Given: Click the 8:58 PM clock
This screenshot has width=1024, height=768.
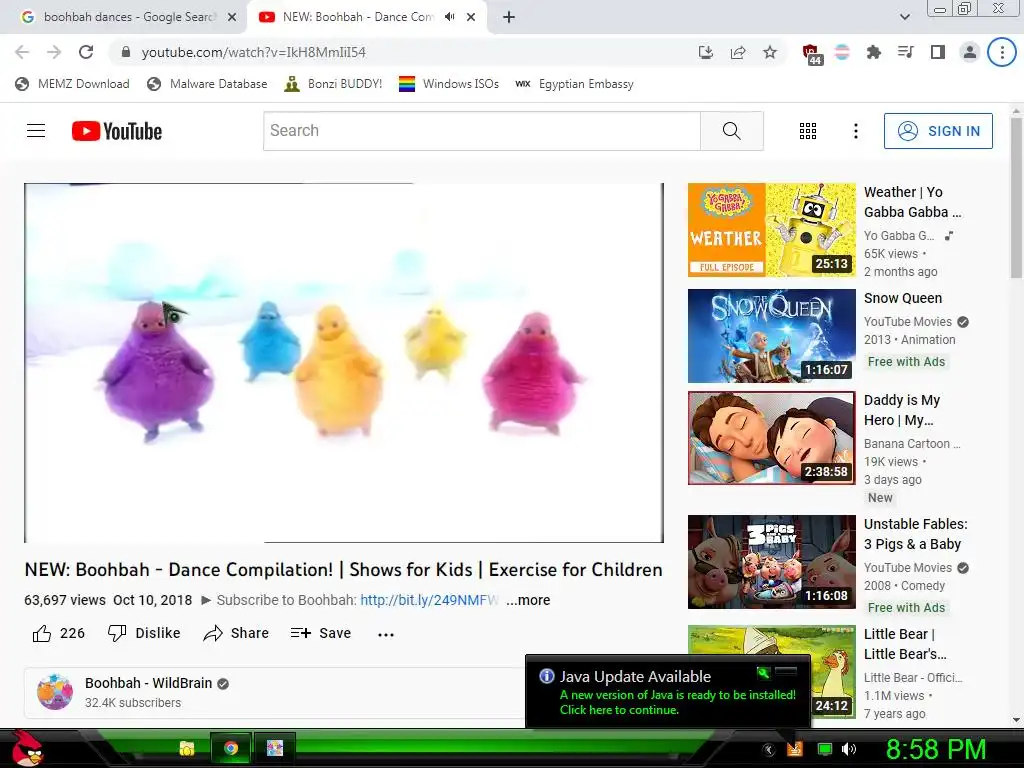Looking at the screenshot, I should coord(935,749).
